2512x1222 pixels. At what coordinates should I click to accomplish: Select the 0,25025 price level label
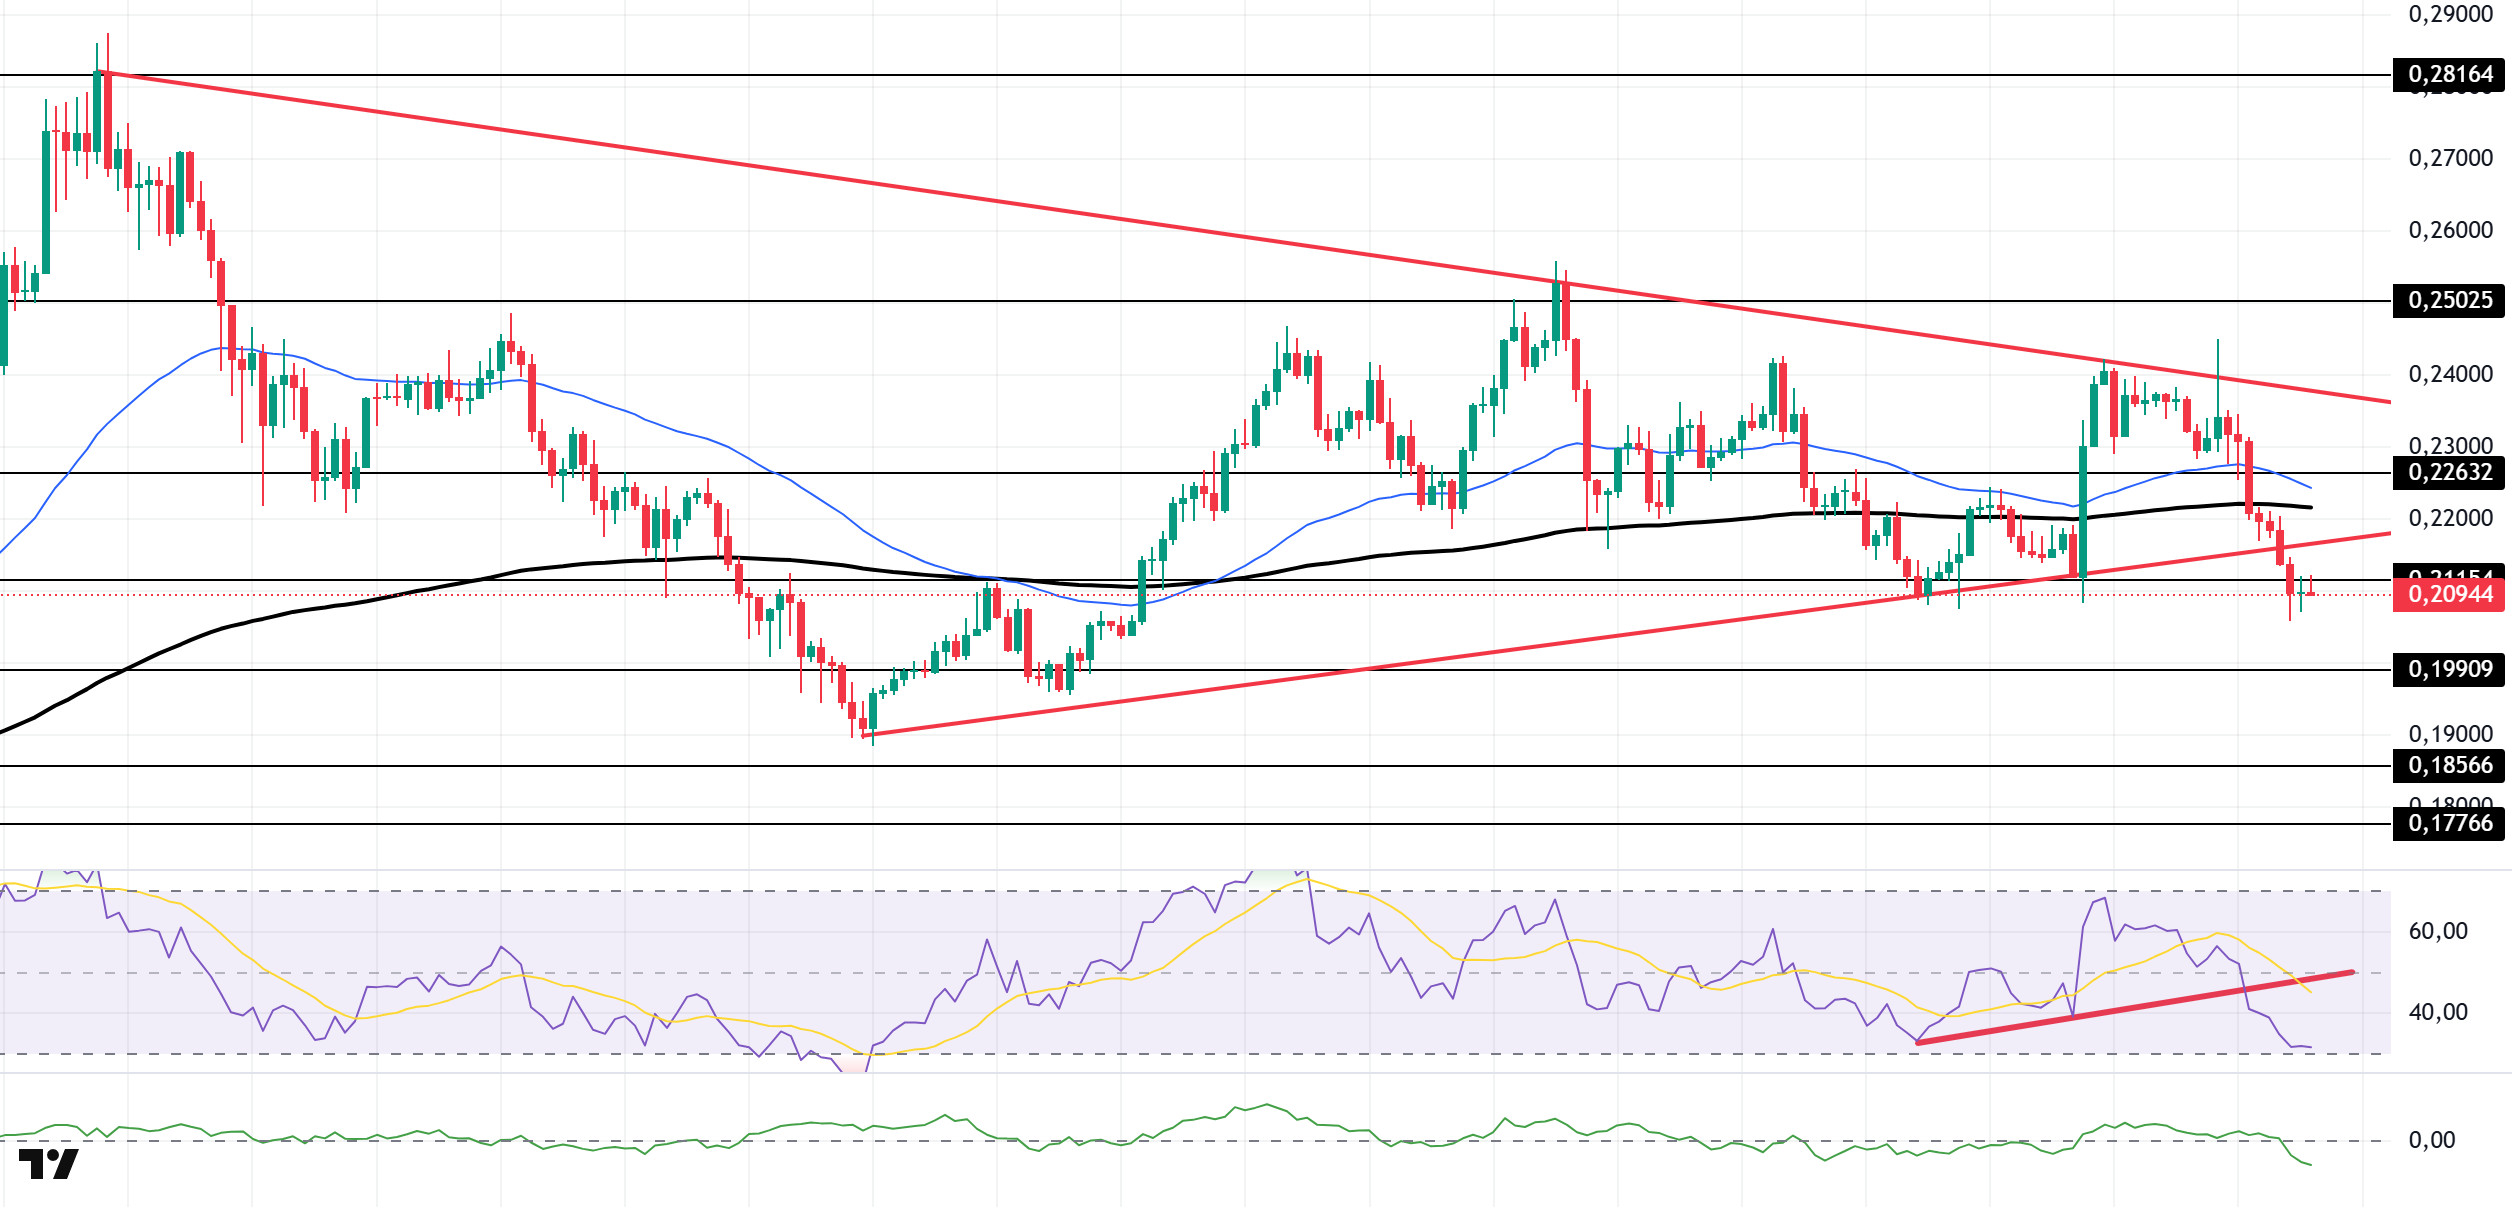(x=2448, y=301)
